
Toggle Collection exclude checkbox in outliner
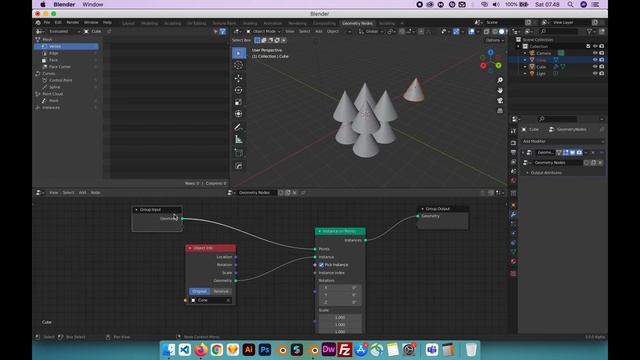coord(588,47)
